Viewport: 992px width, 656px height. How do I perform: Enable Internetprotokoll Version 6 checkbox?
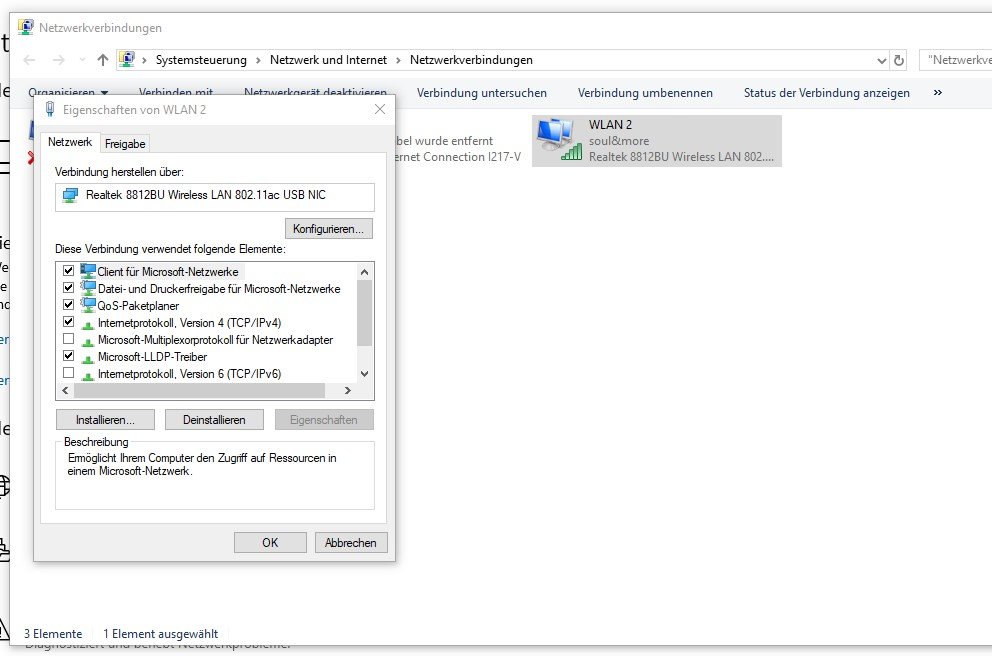coord(68,373)
